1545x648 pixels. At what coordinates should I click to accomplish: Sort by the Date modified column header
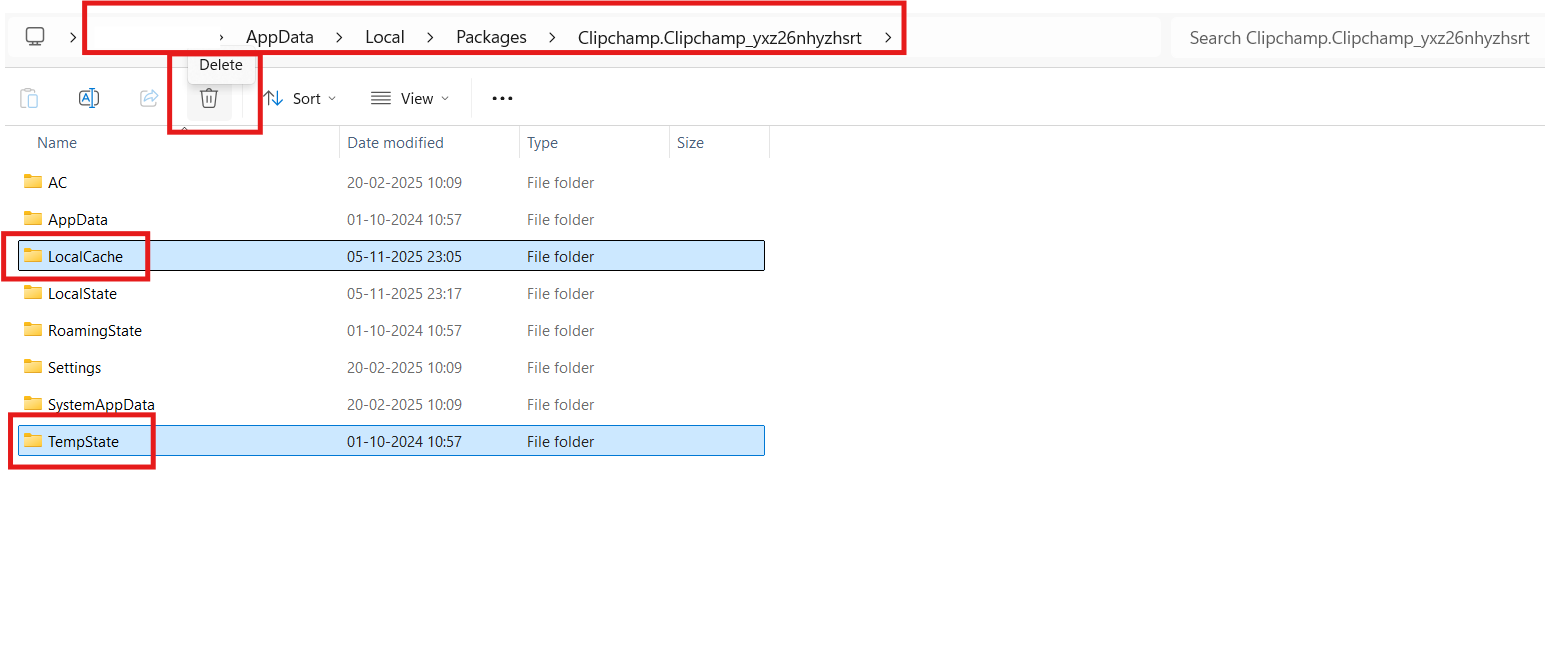(395, 143)
